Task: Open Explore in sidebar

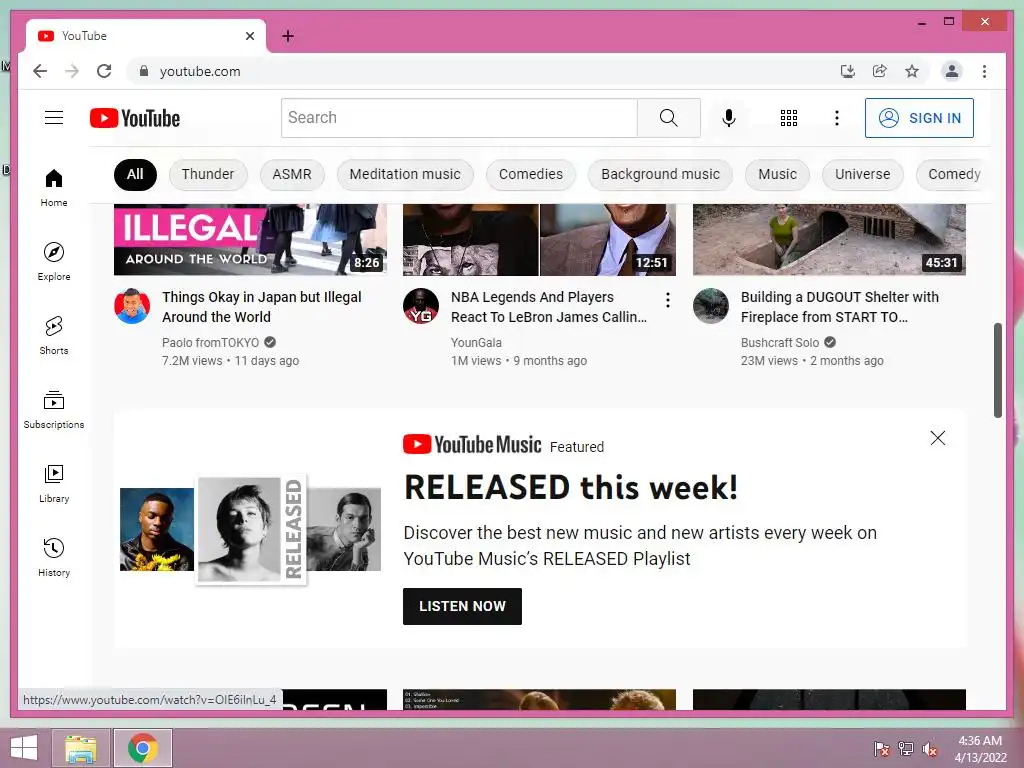Action: click(54, 261)
